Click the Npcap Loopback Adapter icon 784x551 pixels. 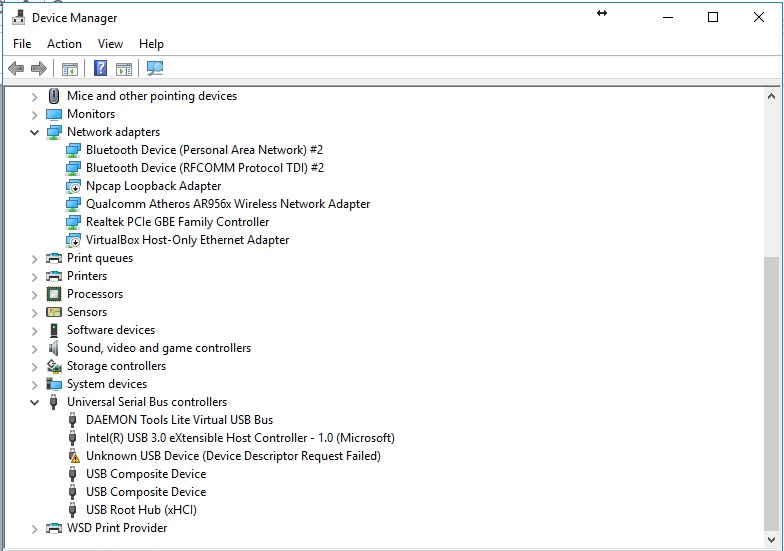(73, 186)
